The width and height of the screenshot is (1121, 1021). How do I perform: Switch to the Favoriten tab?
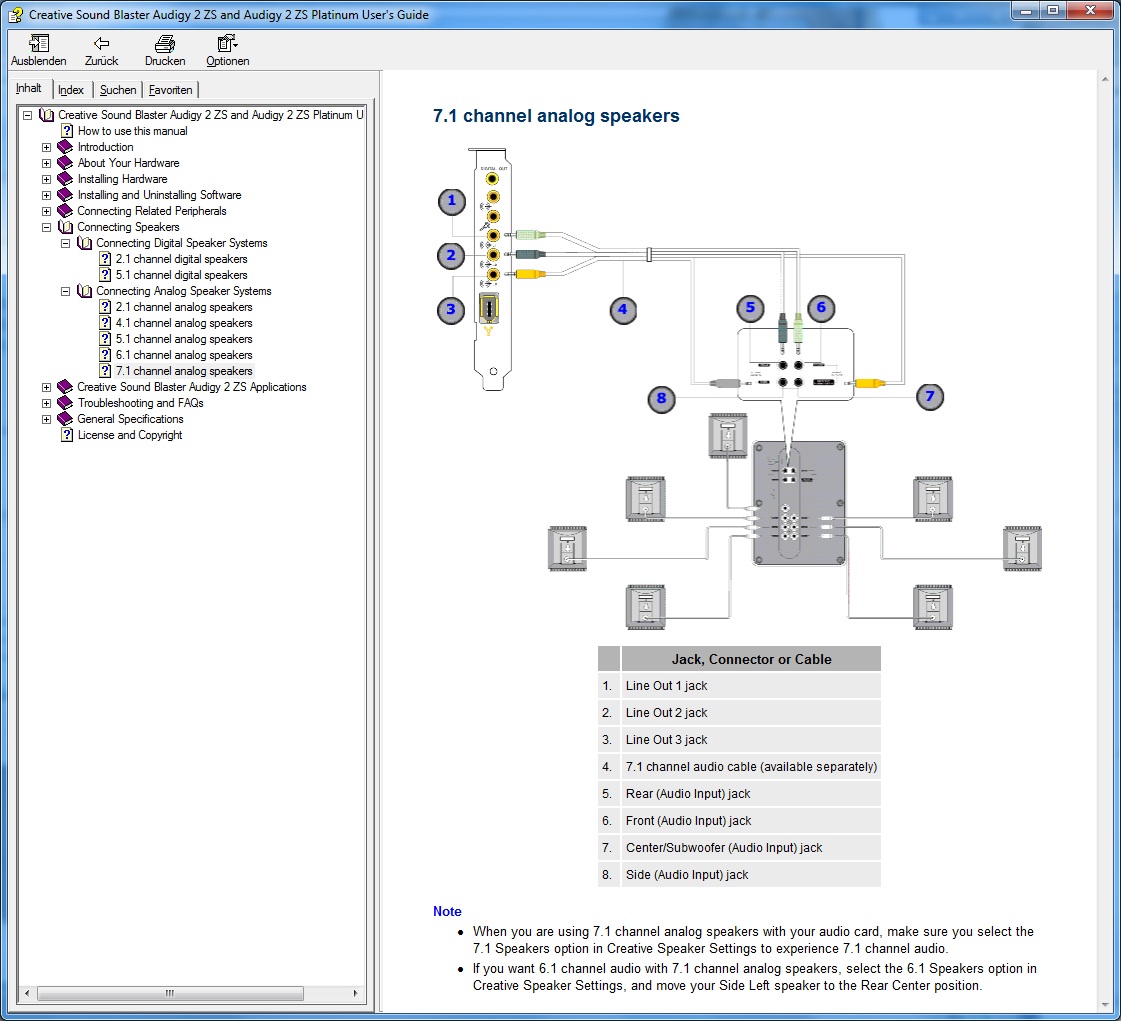(170, 89)
